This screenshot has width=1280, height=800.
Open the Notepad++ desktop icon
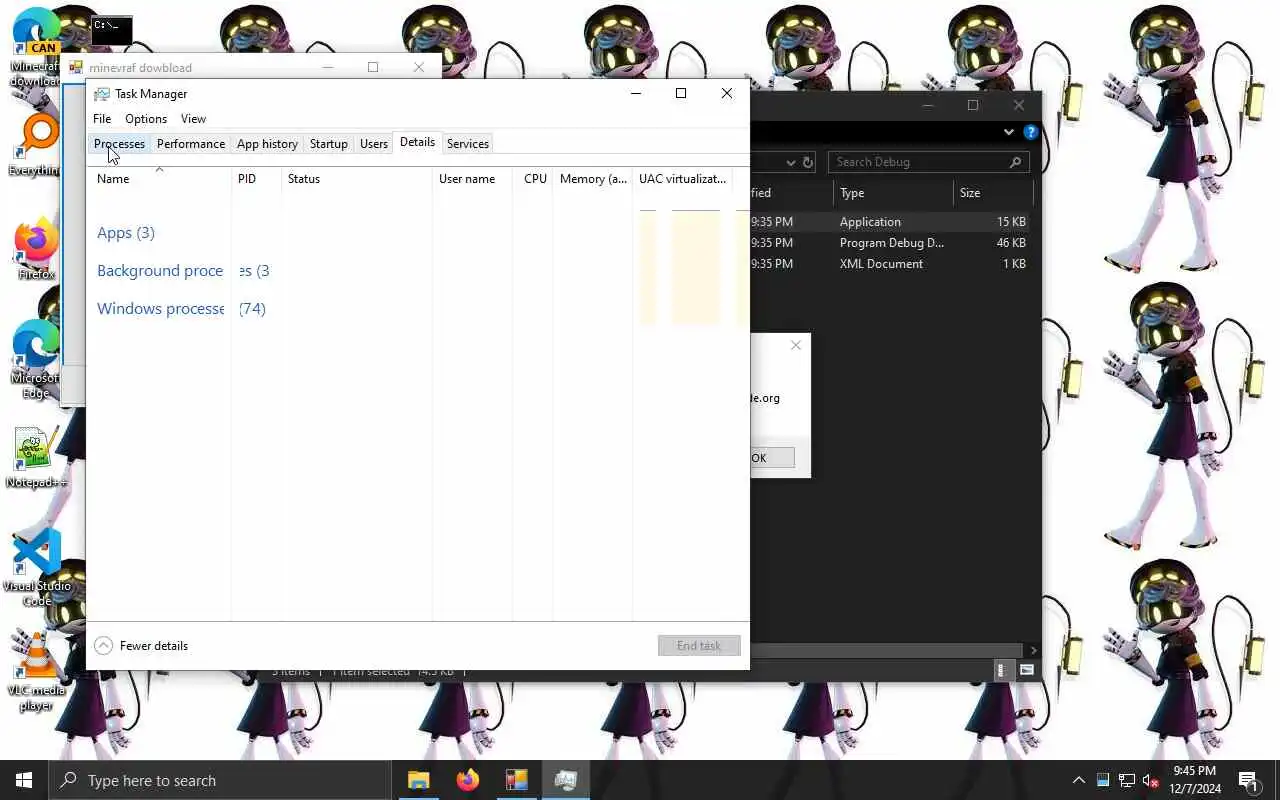tap(36, 458)
